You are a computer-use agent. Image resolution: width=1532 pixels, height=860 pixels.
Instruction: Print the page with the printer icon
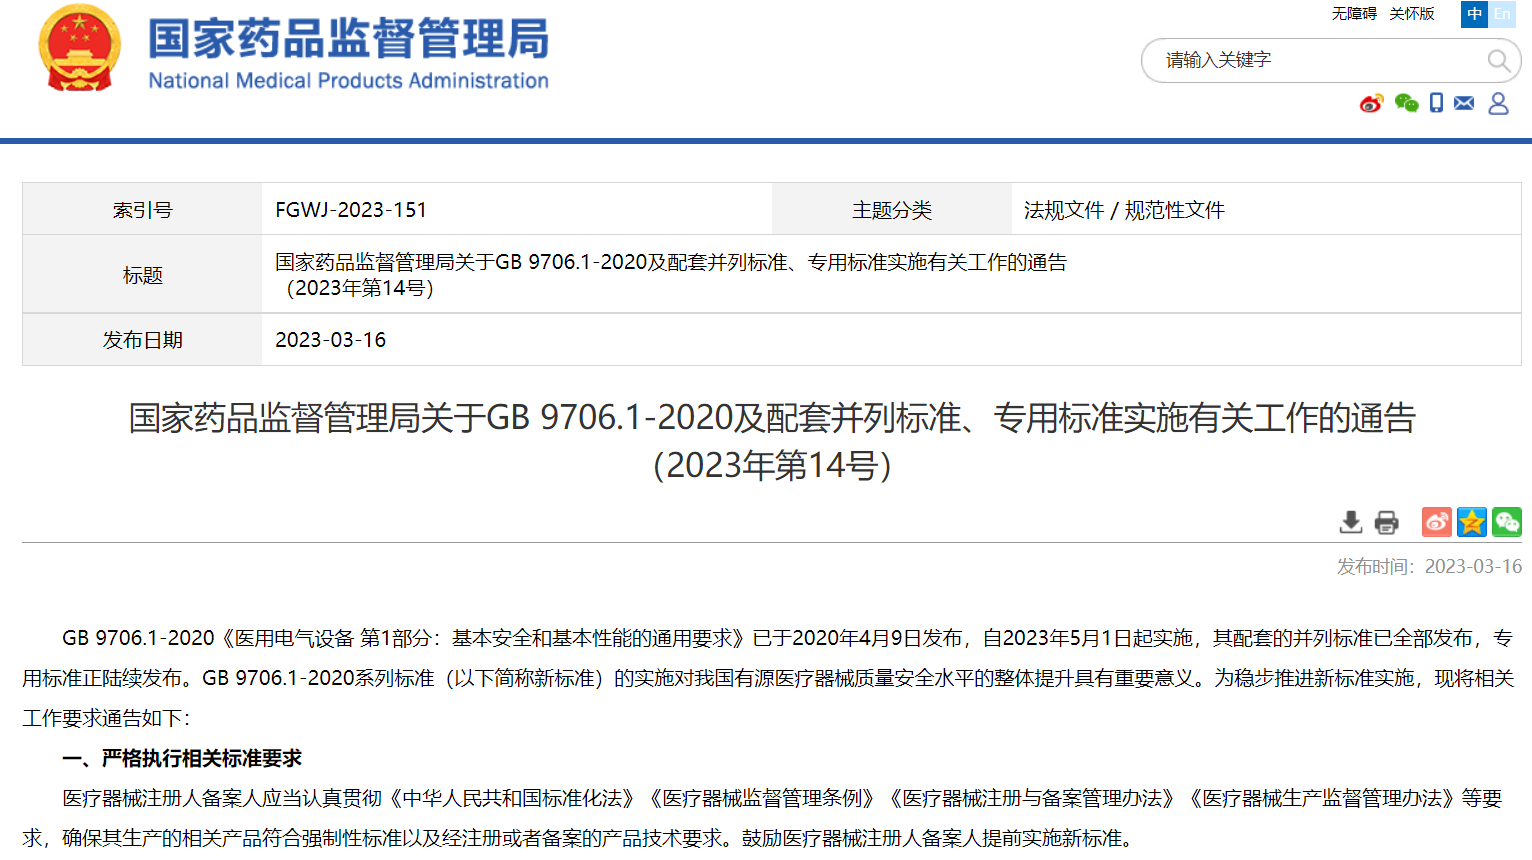pos(1386,522)
